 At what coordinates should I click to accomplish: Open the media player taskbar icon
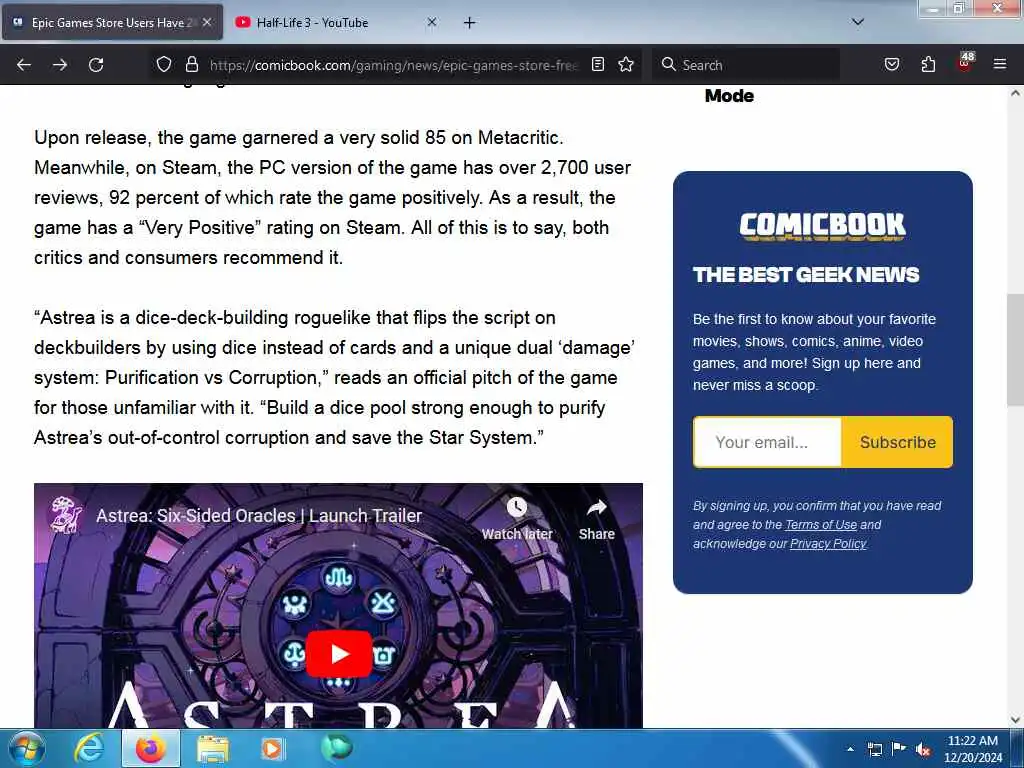click(x=272, y=748)
